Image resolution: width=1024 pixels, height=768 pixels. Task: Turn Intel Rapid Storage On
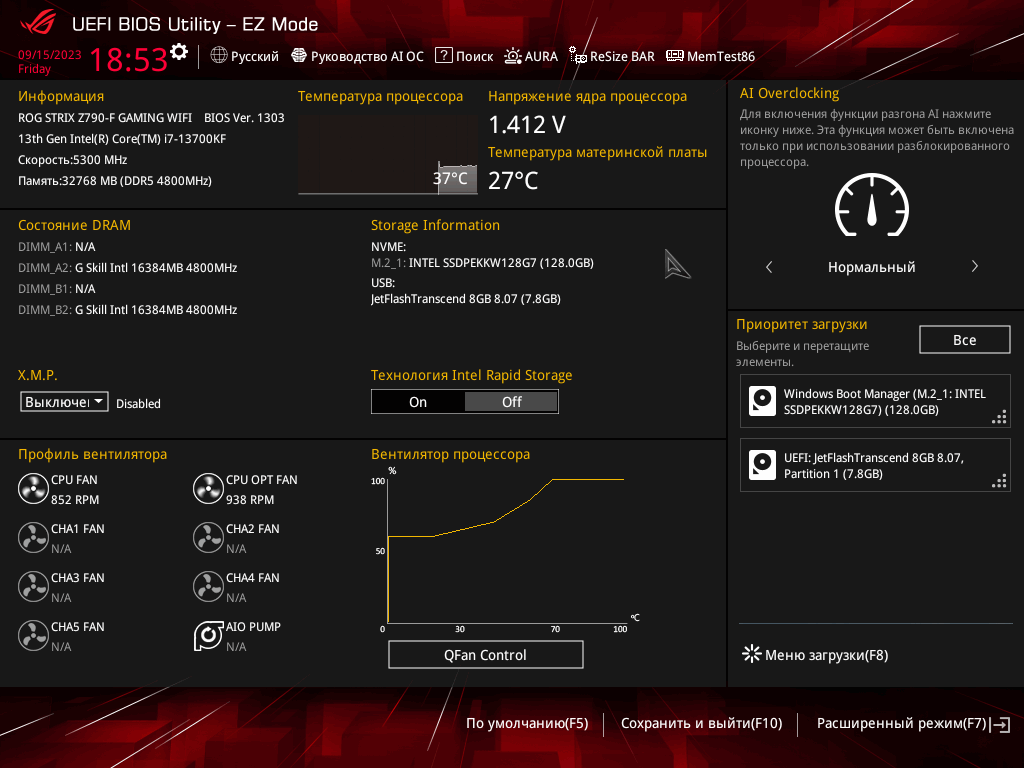pyautogui.click(x=418, y=402)
